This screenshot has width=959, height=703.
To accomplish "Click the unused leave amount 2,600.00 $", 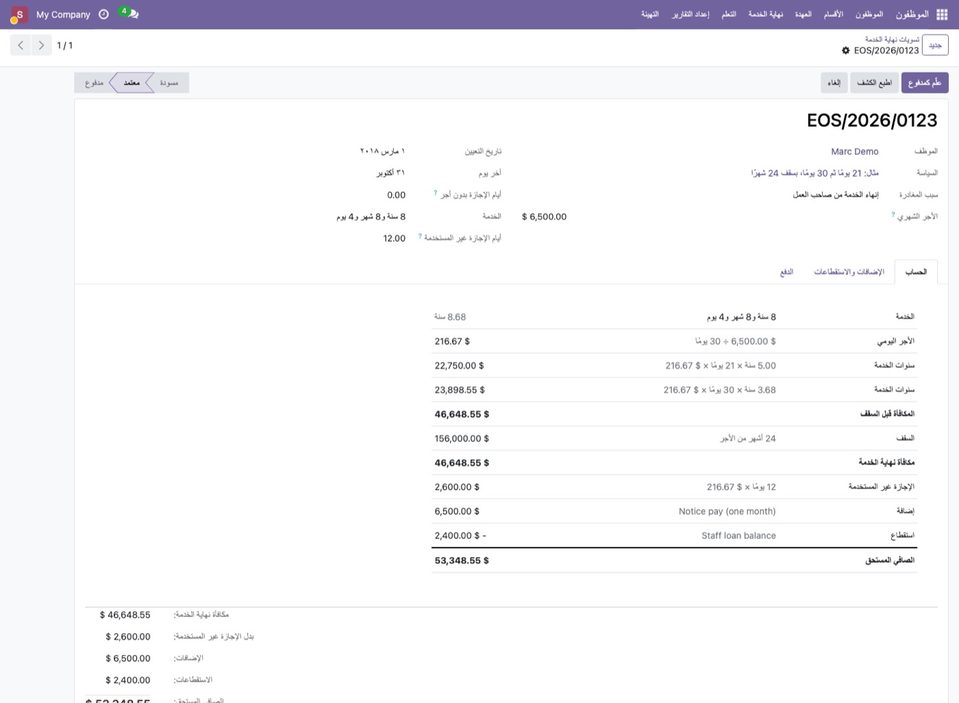I will pos(457,487).
